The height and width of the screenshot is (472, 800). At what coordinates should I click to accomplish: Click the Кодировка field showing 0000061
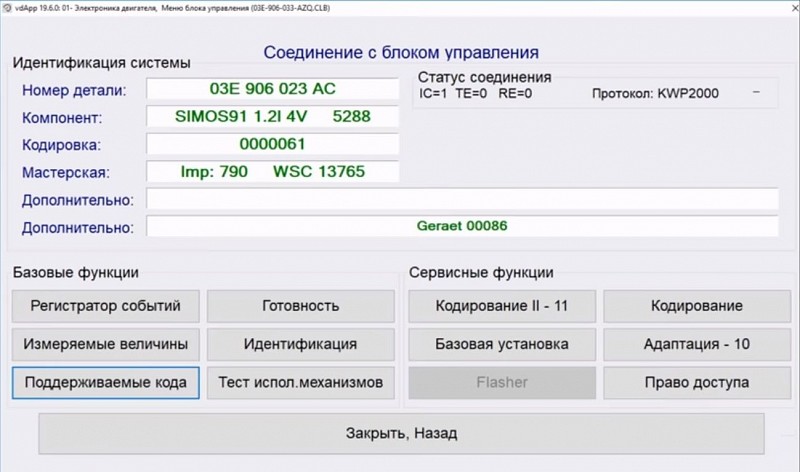coord(272,144)
